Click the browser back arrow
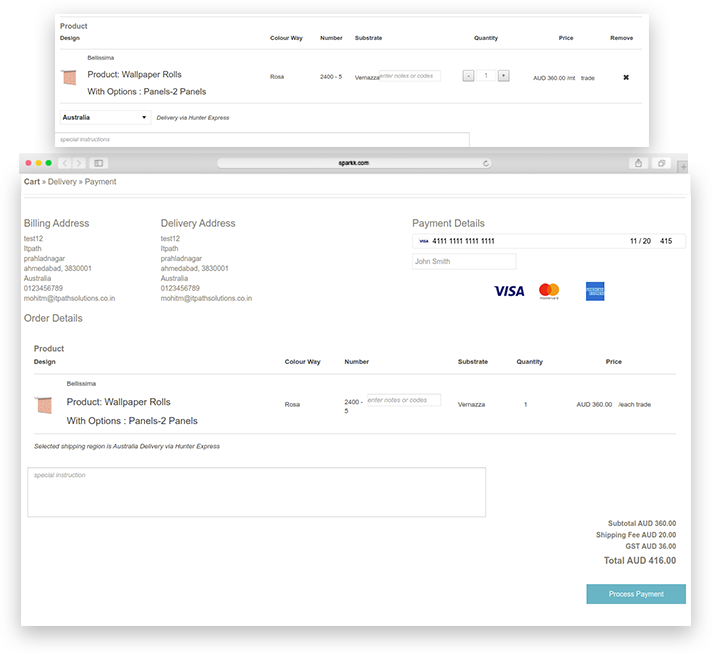The image size is (712, 654). point(65,163)
